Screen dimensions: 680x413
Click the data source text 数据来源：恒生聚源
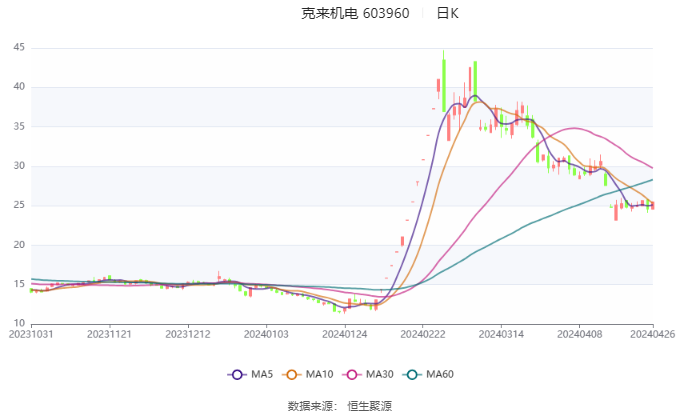tap(340, 406)
